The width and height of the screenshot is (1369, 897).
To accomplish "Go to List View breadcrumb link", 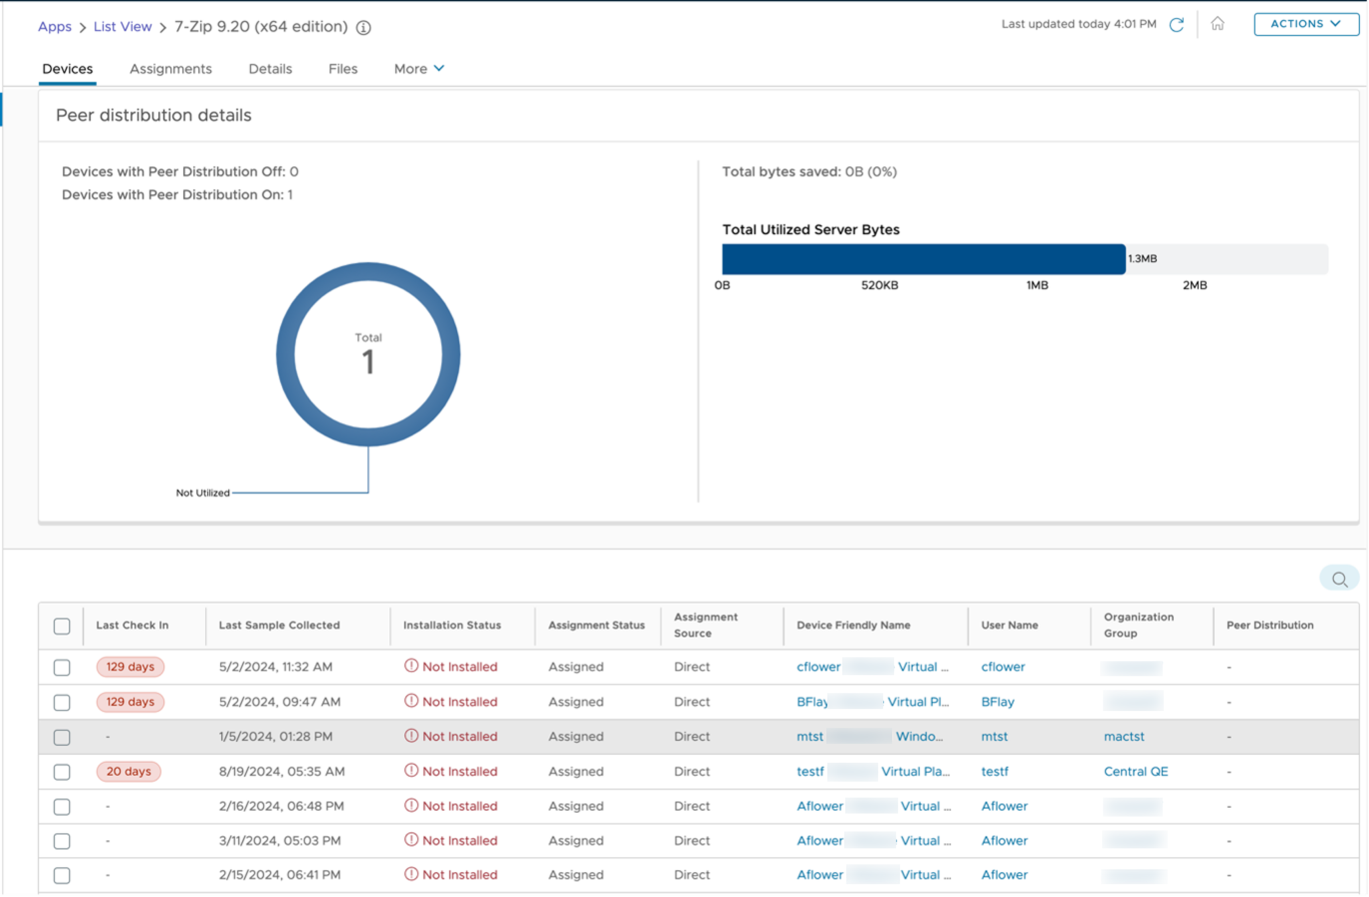I will (122, 27).
